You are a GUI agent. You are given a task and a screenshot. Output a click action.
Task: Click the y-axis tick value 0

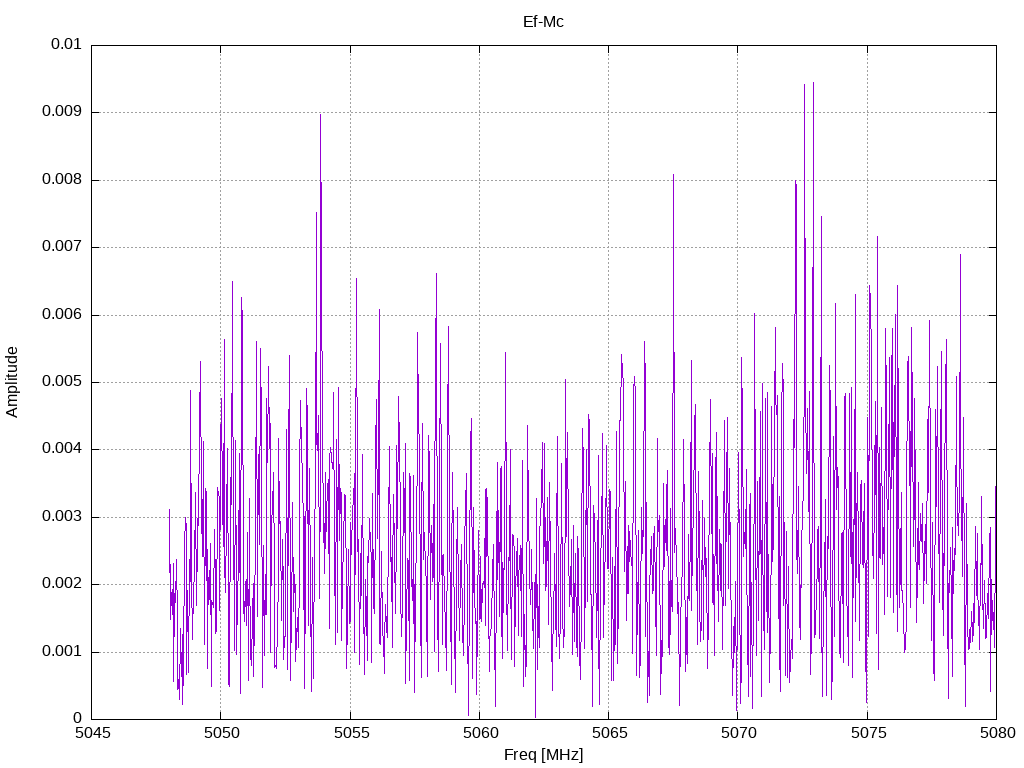click(x=77, y=719)
